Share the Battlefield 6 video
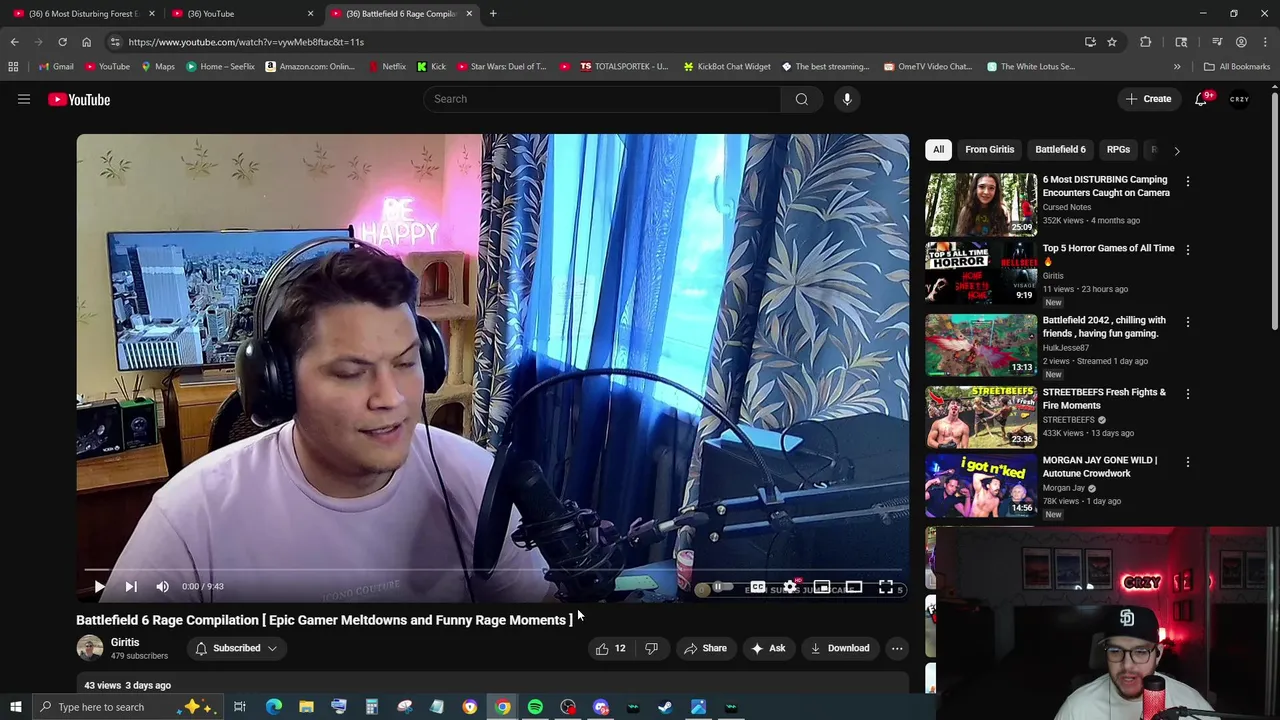 (x=705, y=648)
